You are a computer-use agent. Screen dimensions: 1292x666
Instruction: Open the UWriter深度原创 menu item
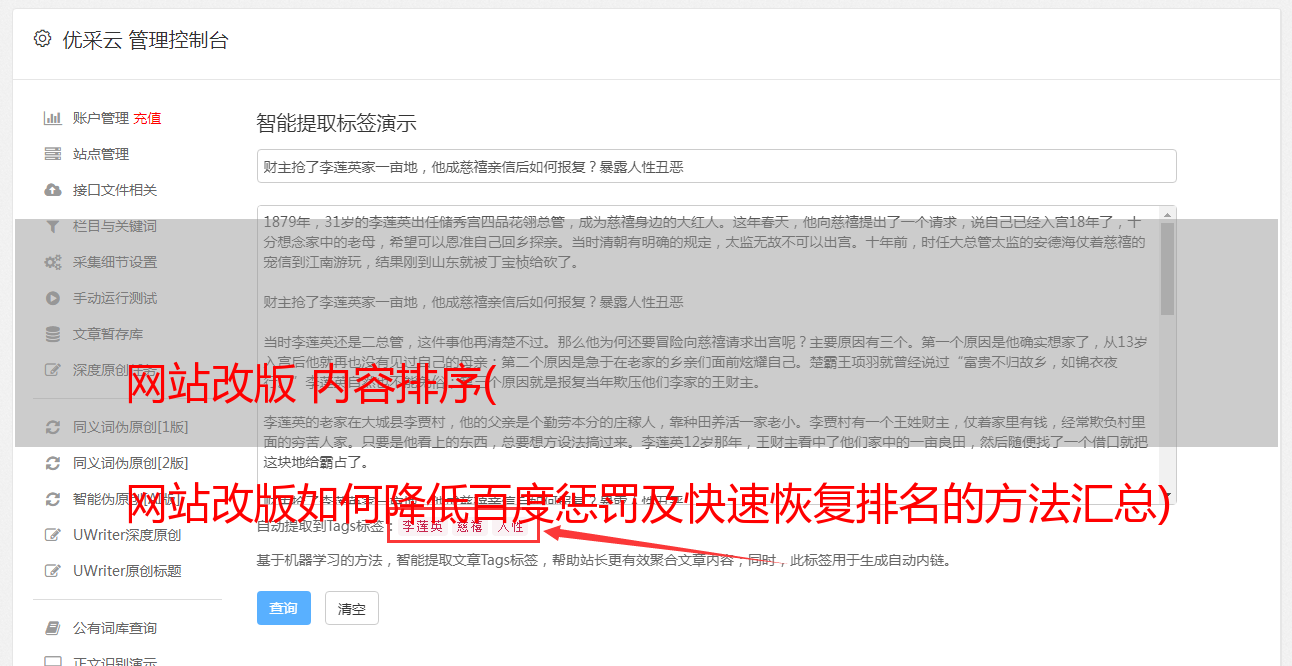(x=127, y=535)
